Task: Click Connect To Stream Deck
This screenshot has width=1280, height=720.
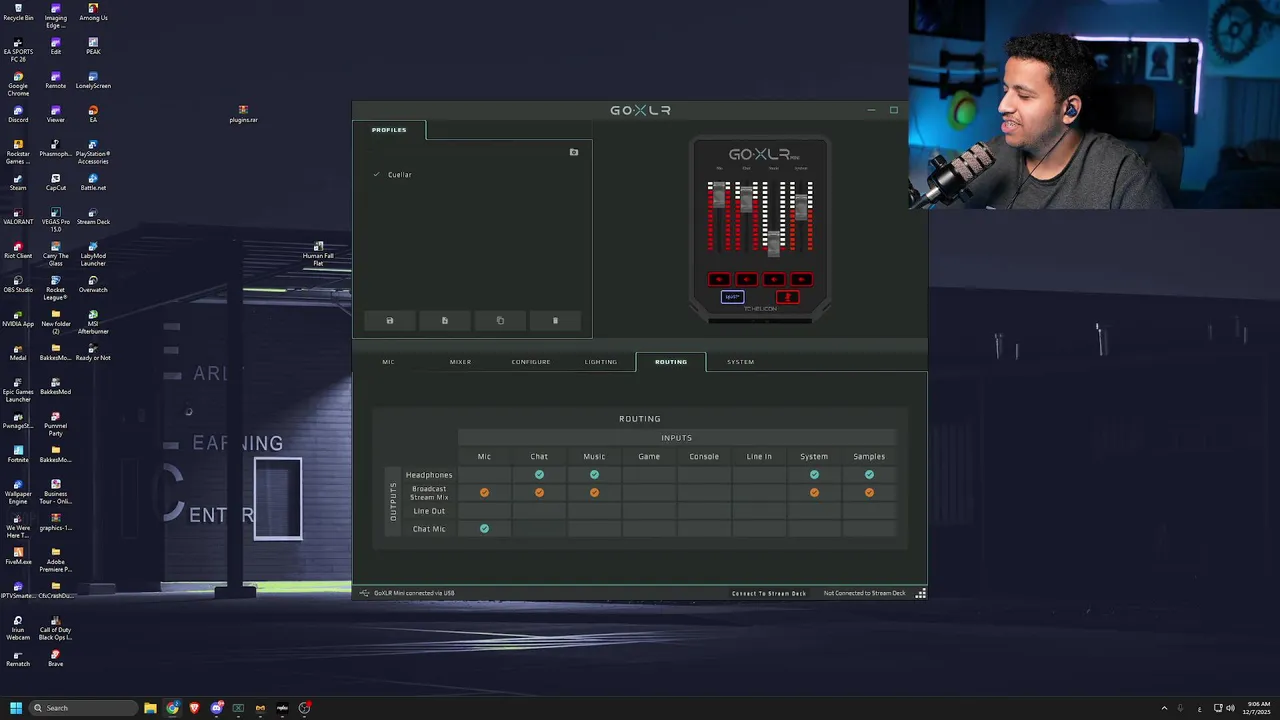Action: (x=769, y=594)
